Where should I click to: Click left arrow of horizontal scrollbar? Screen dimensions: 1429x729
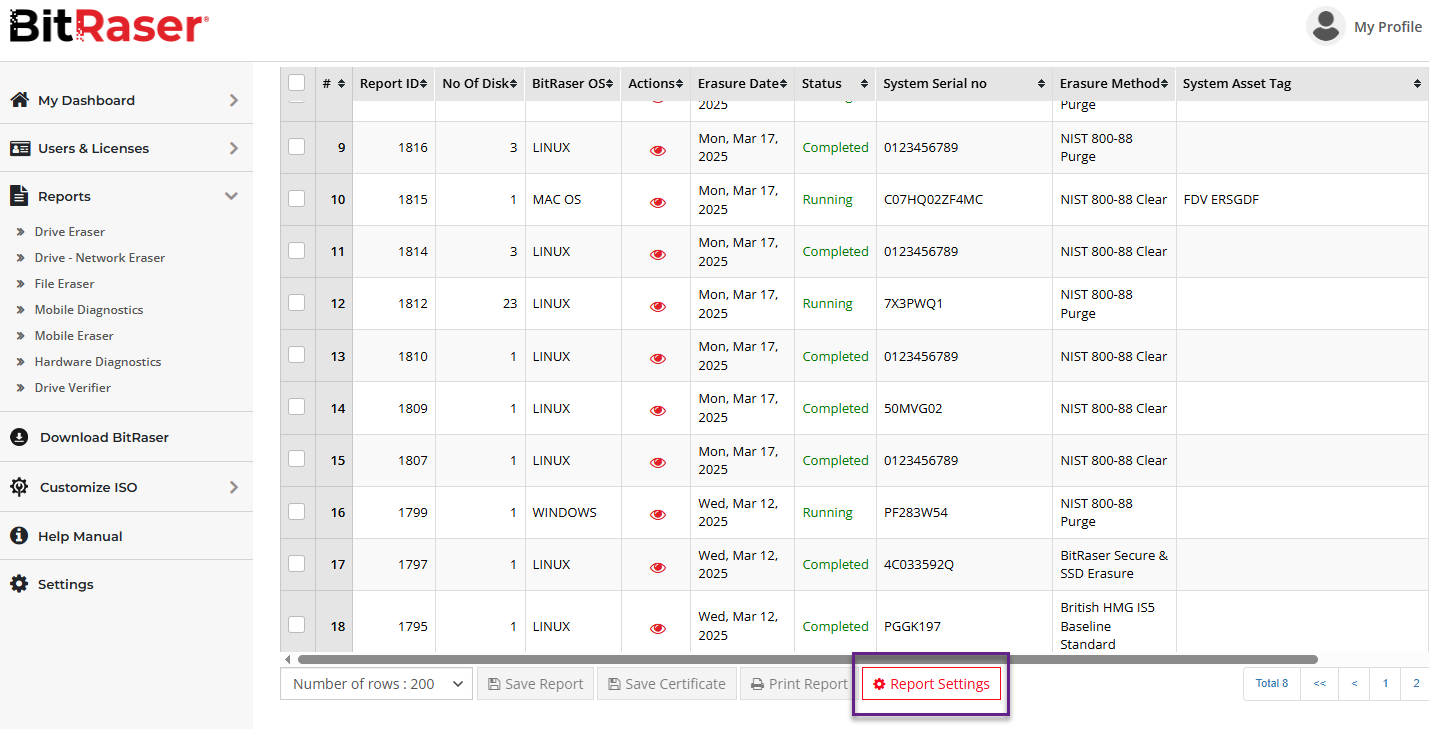[x=288, y=659]
